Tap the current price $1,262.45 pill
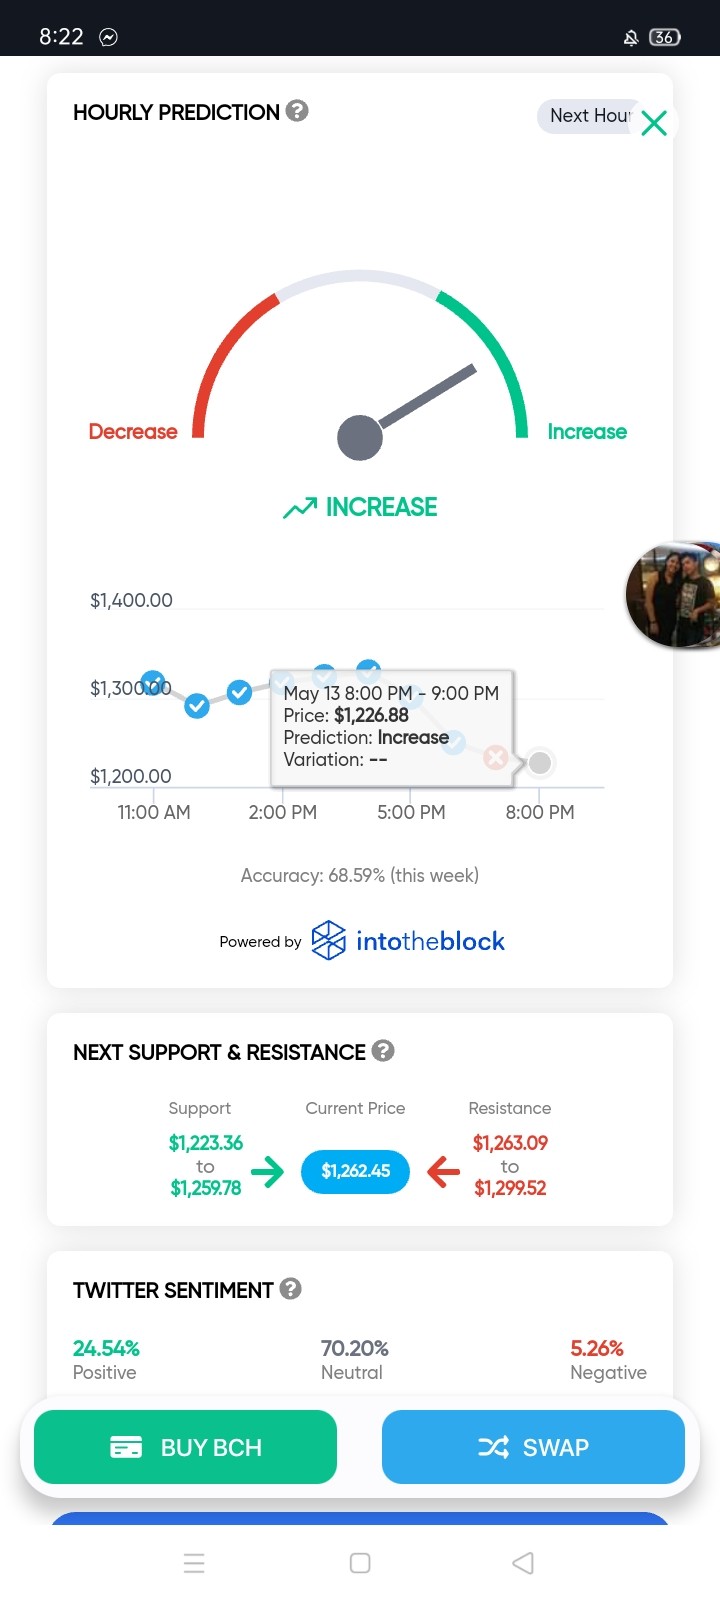The width and height of the screenshot is (720, 1600). pos(356,1171)
